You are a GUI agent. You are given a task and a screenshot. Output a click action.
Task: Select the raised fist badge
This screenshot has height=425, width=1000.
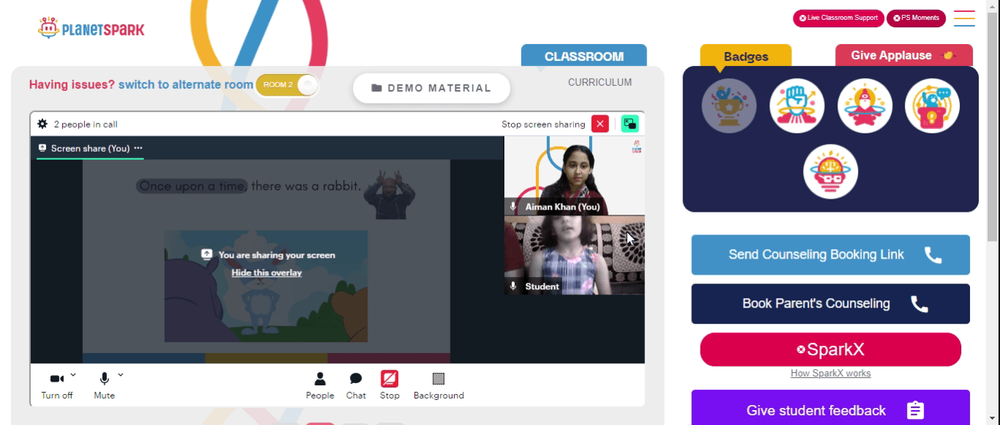click(797, 105)
